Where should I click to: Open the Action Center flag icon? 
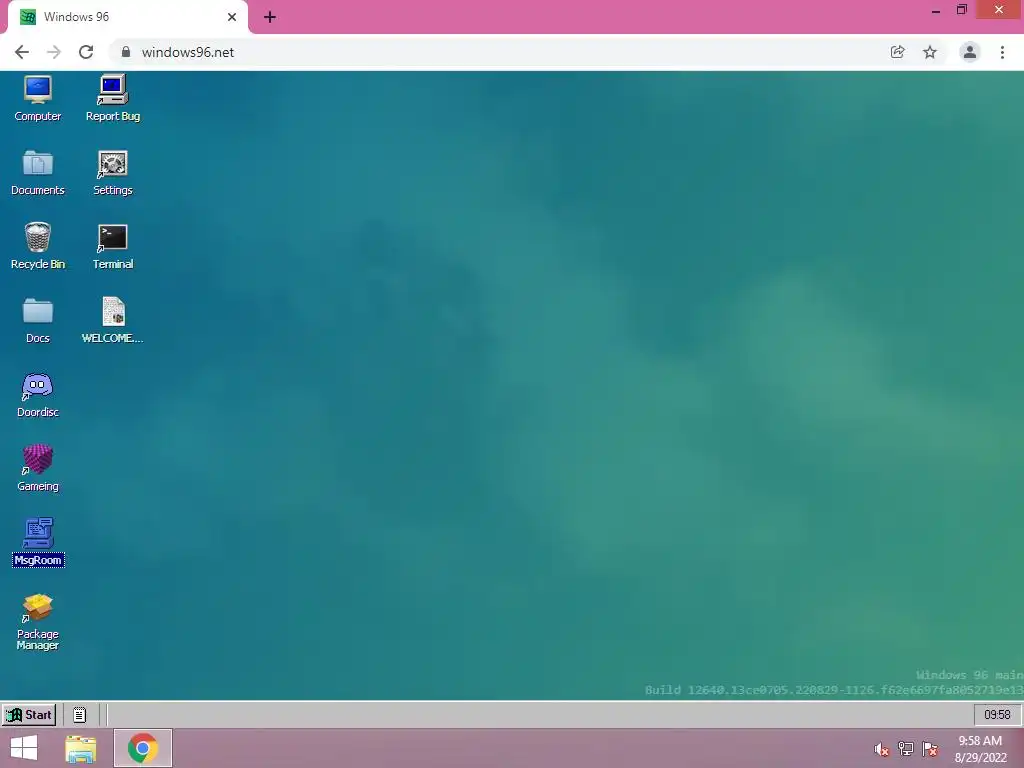pos(929,749)
